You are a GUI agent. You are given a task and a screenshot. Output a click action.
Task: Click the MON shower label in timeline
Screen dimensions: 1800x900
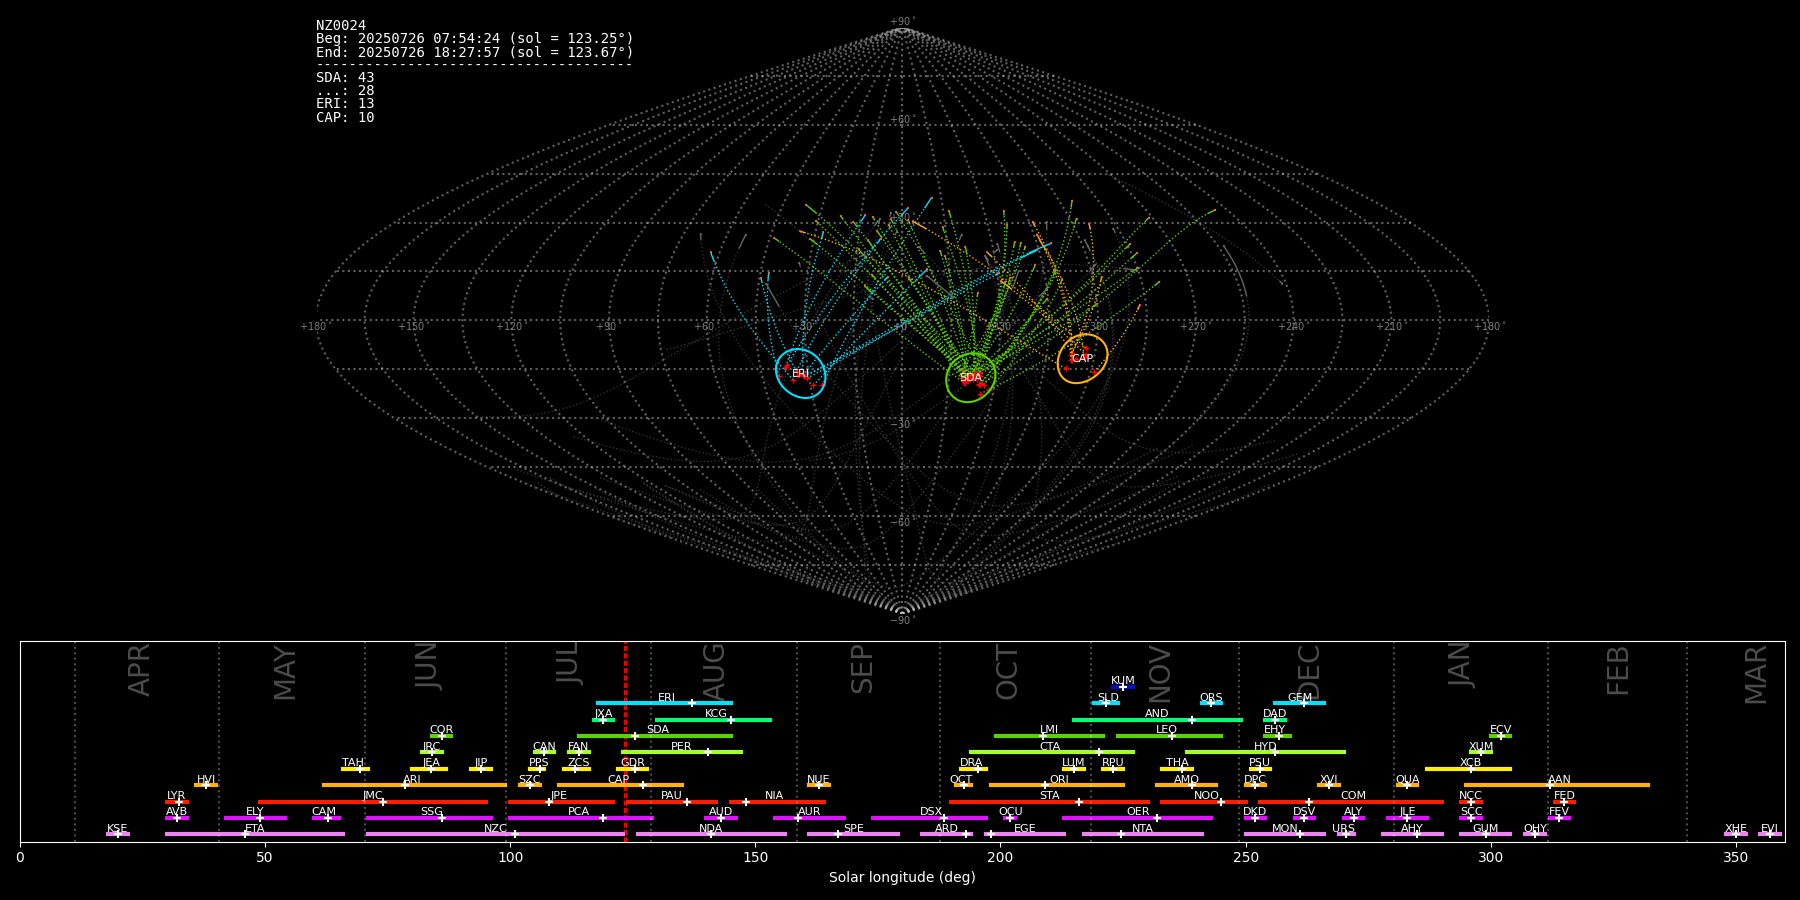[x=1285, y=829]
